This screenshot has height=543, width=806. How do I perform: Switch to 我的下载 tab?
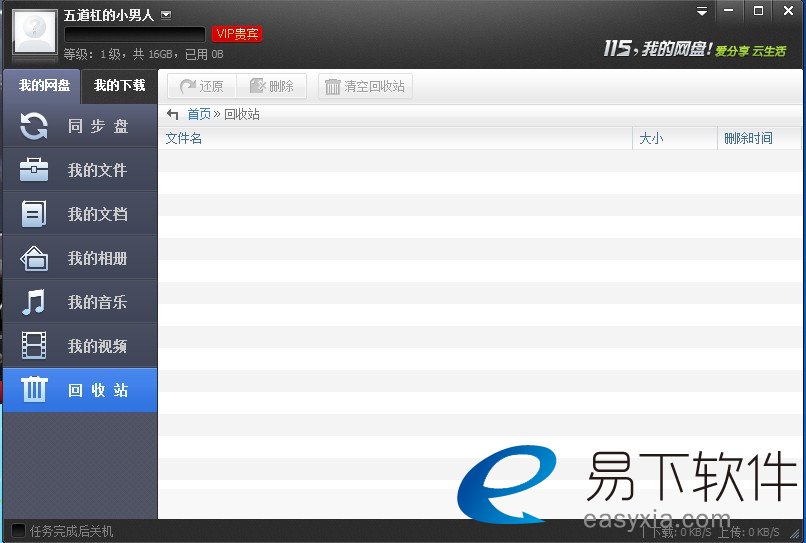click(119, 86)
